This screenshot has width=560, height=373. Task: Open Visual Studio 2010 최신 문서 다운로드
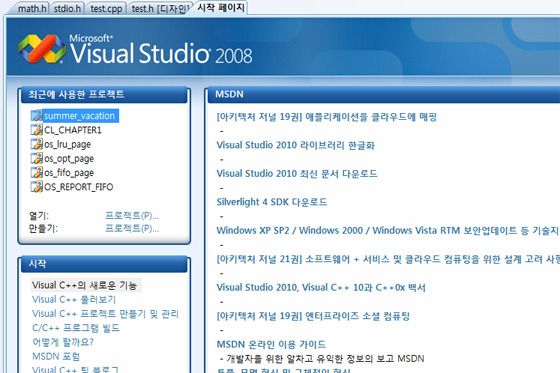point(297,174)
